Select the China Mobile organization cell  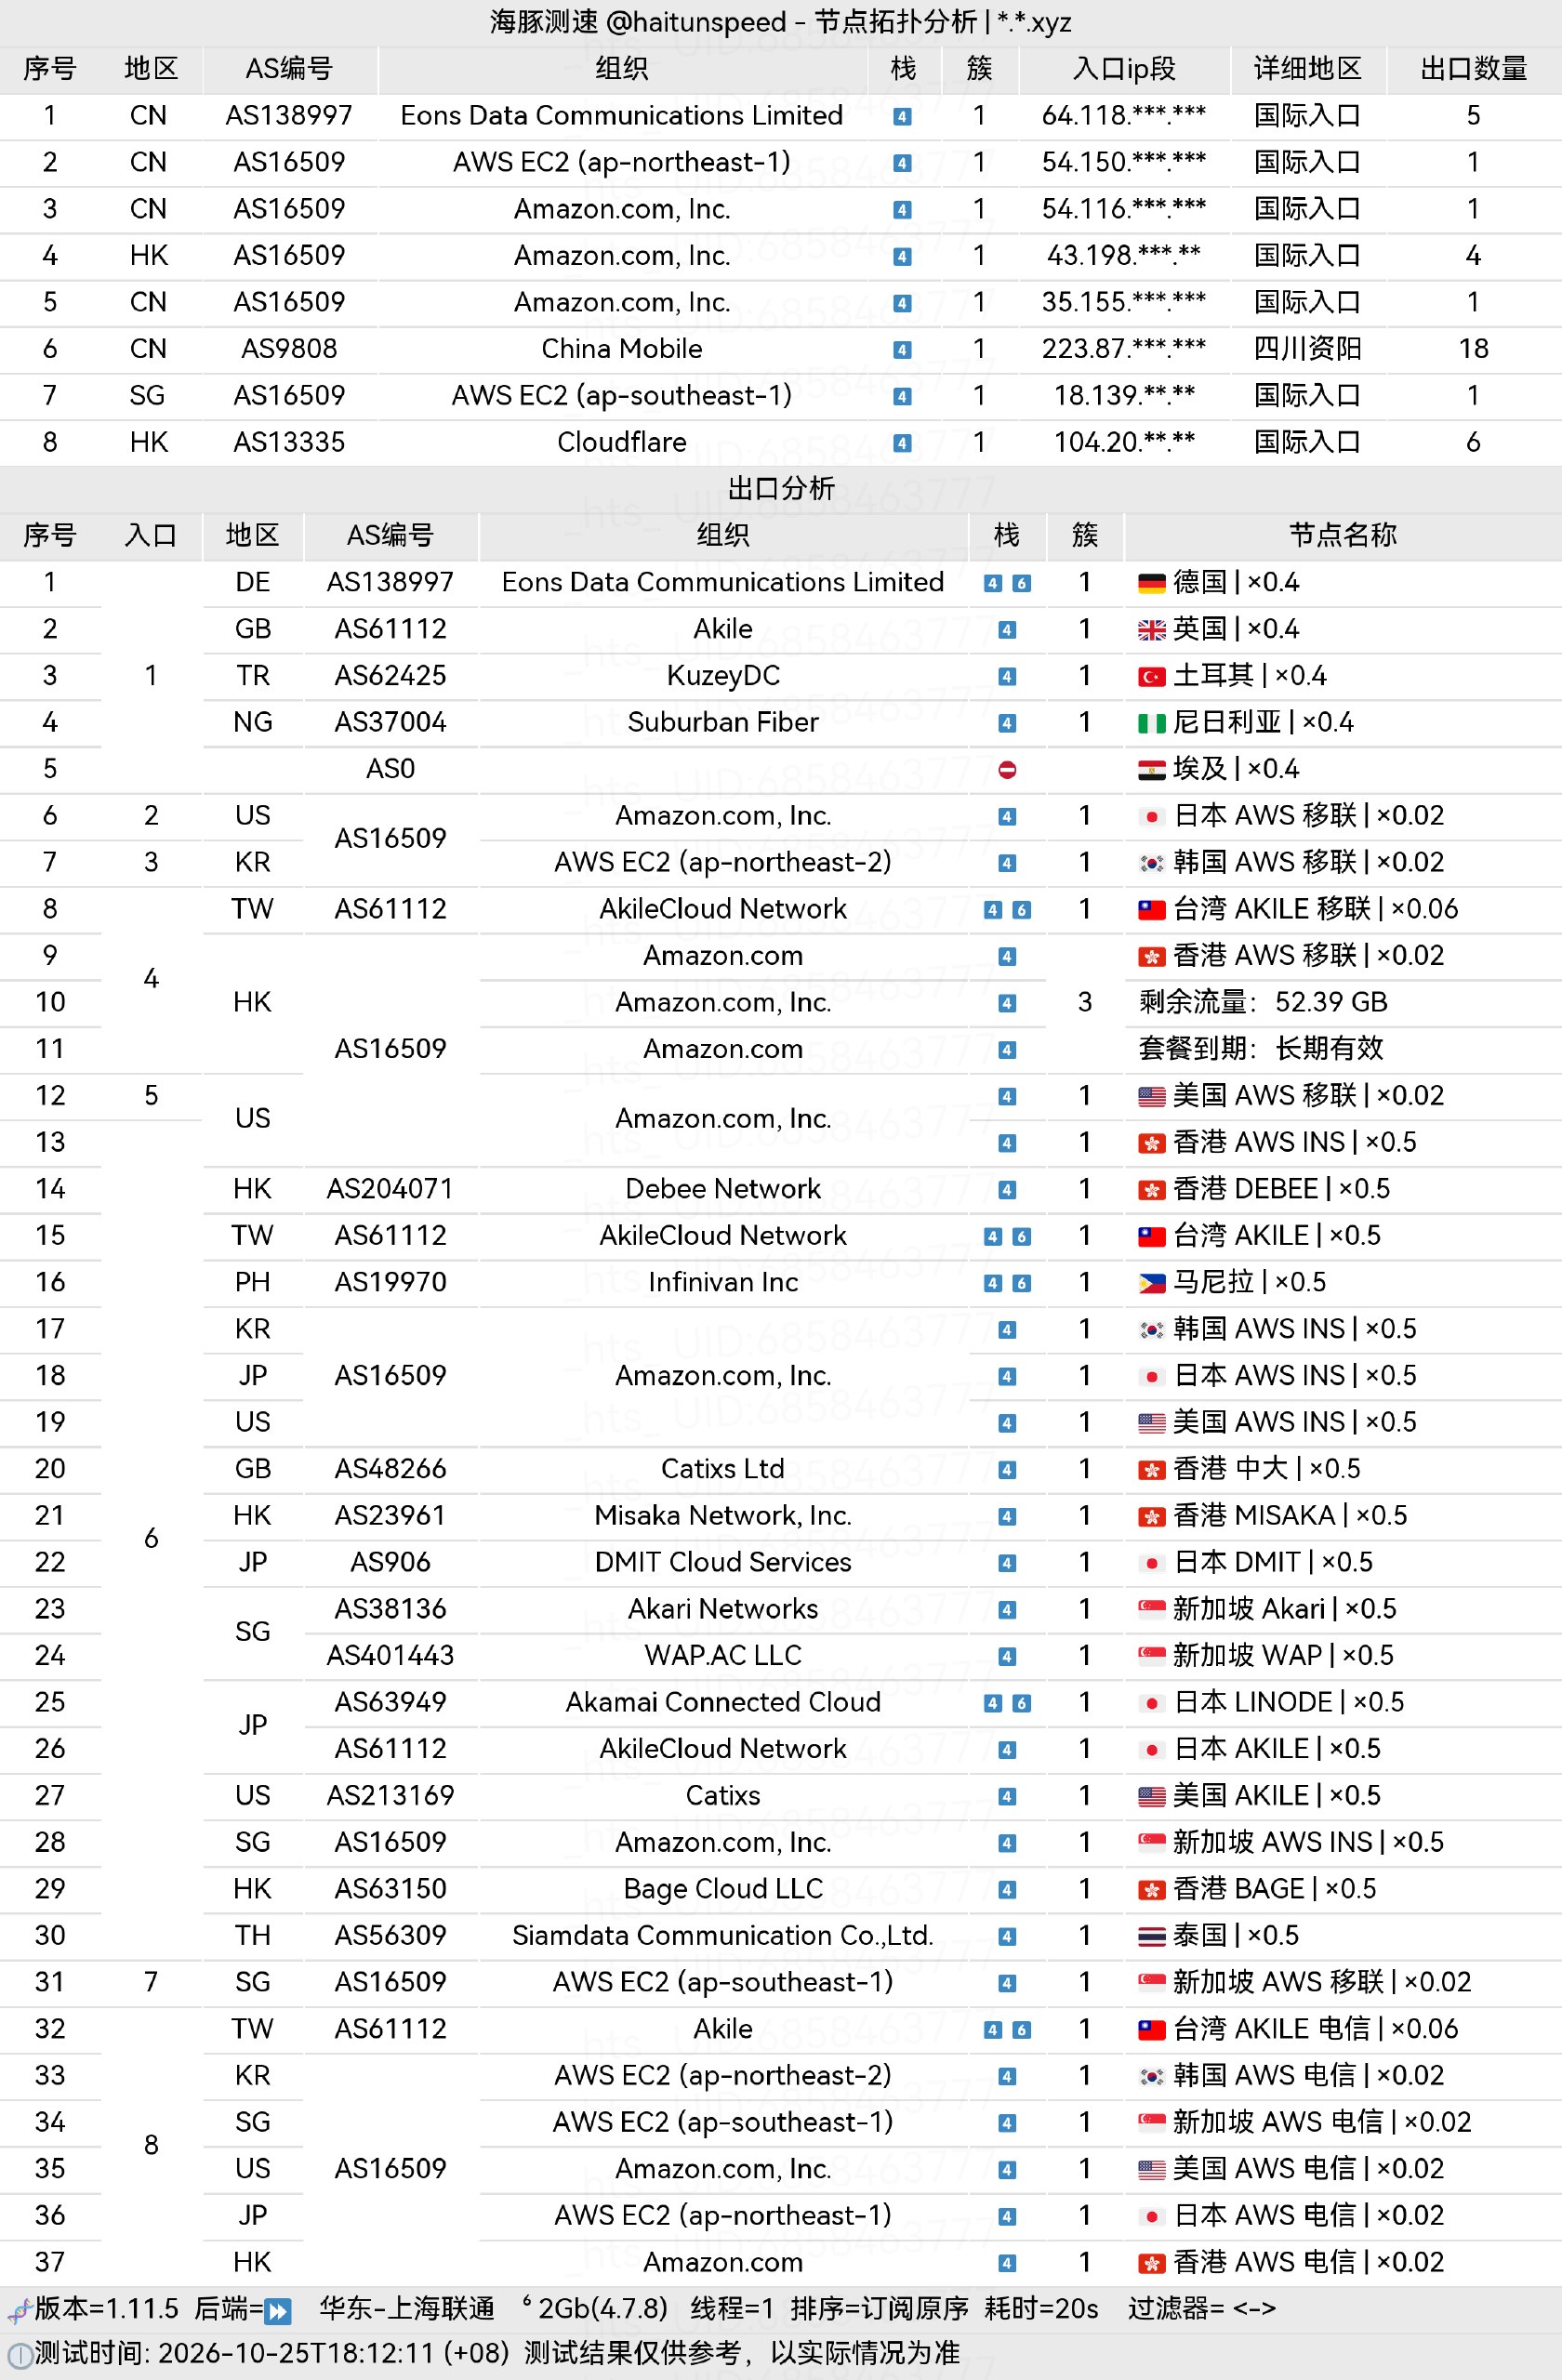pyautogui.click(x=621, y=348)
